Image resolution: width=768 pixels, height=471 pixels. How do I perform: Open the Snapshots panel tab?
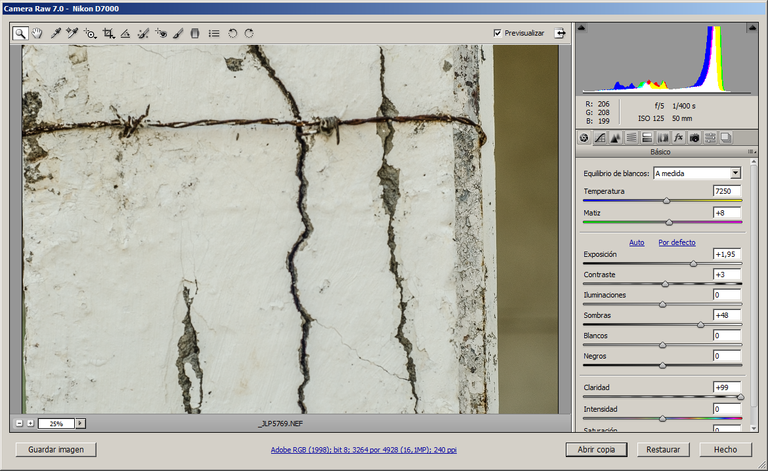[x=725, y=138]
